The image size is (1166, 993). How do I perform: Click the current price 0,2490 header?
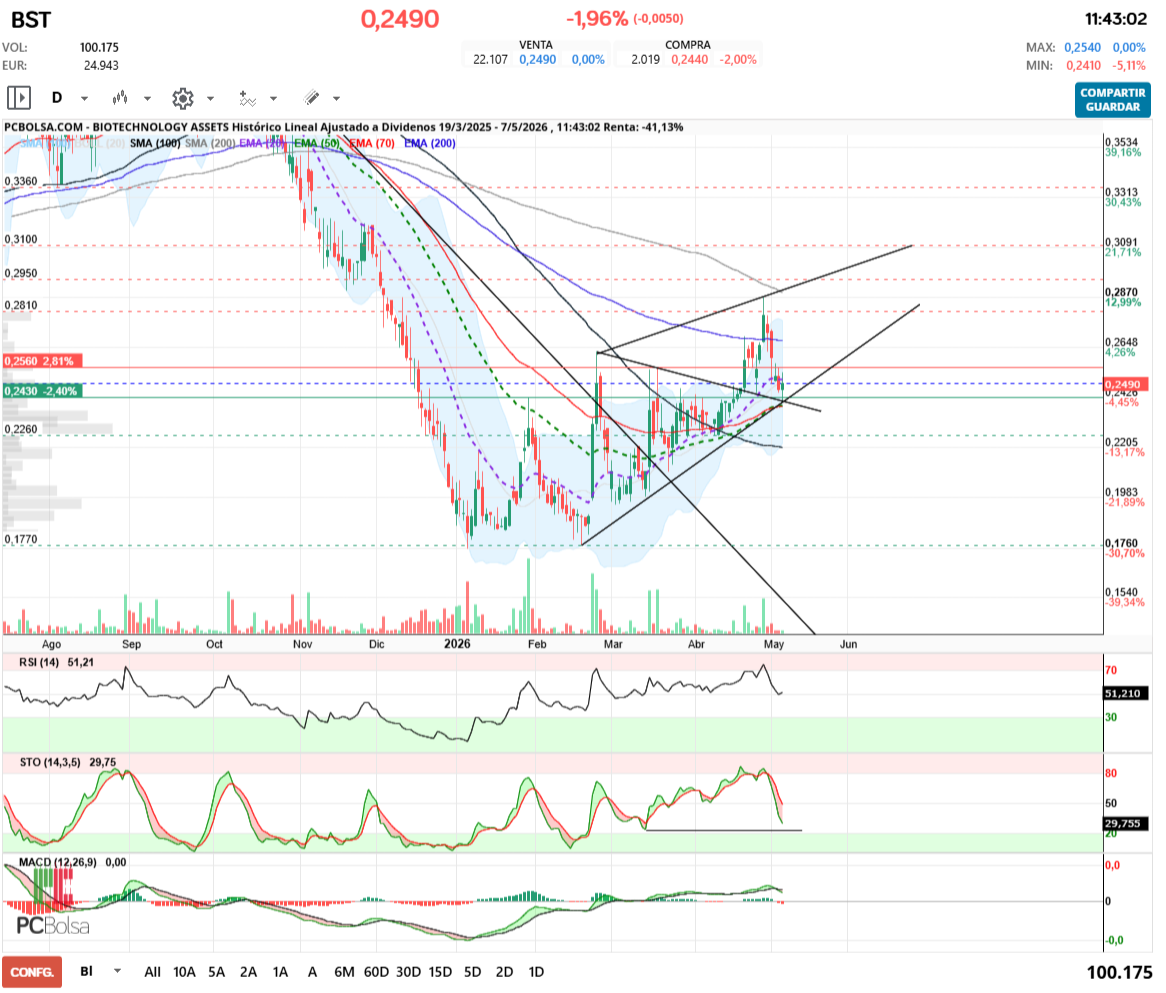(400, 19)
